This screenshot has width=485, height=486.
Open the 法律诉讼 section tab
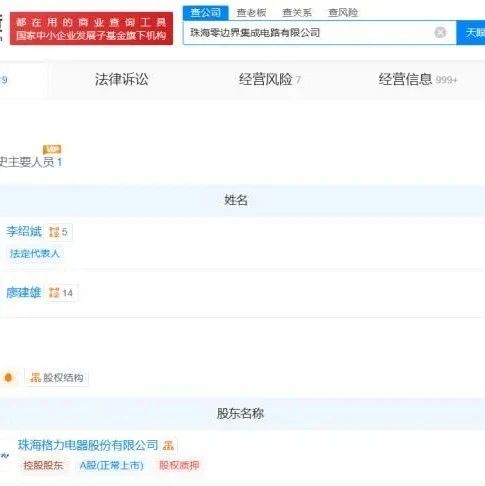coord(122,79)
